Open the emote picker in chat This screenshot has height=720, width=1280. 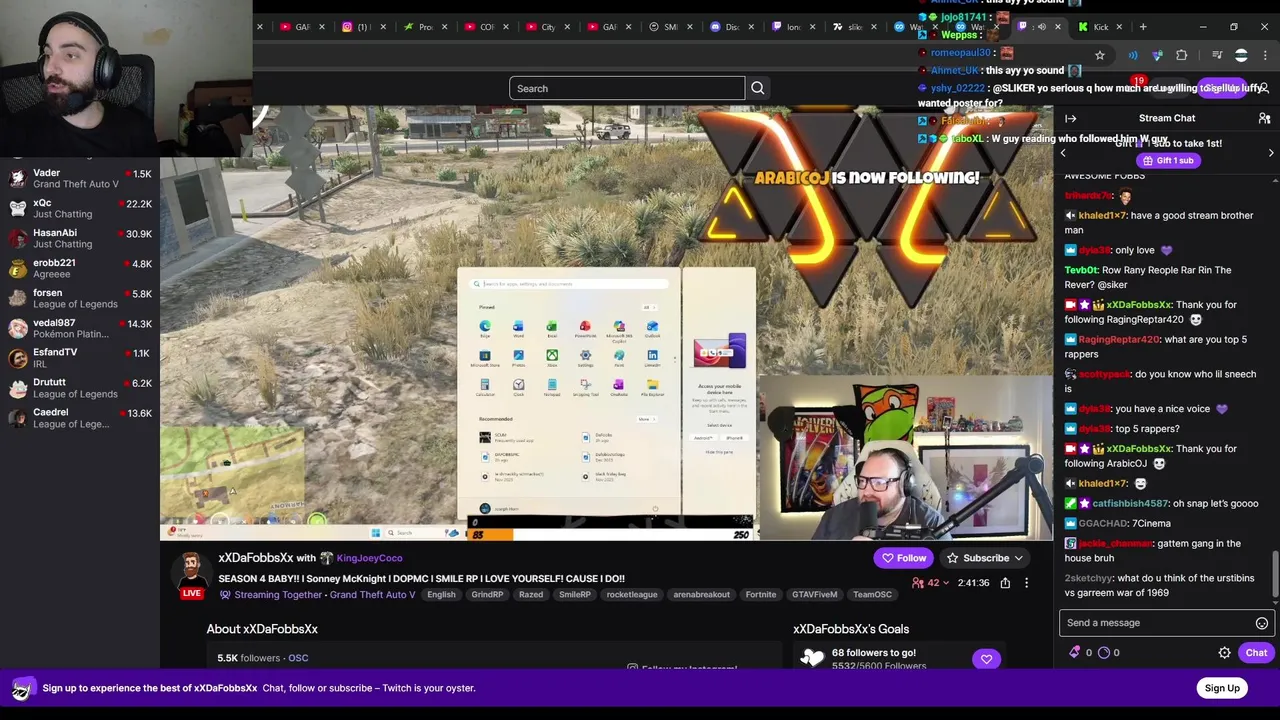pyautogui.click(x=1262, y=623)
